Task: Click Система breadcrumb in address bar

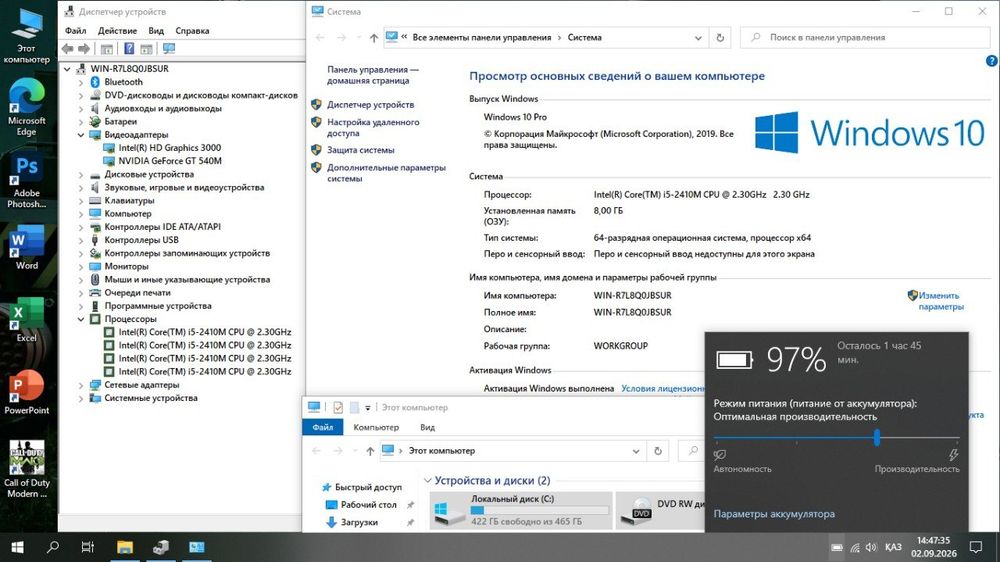Action: click(x=584, y=38)
